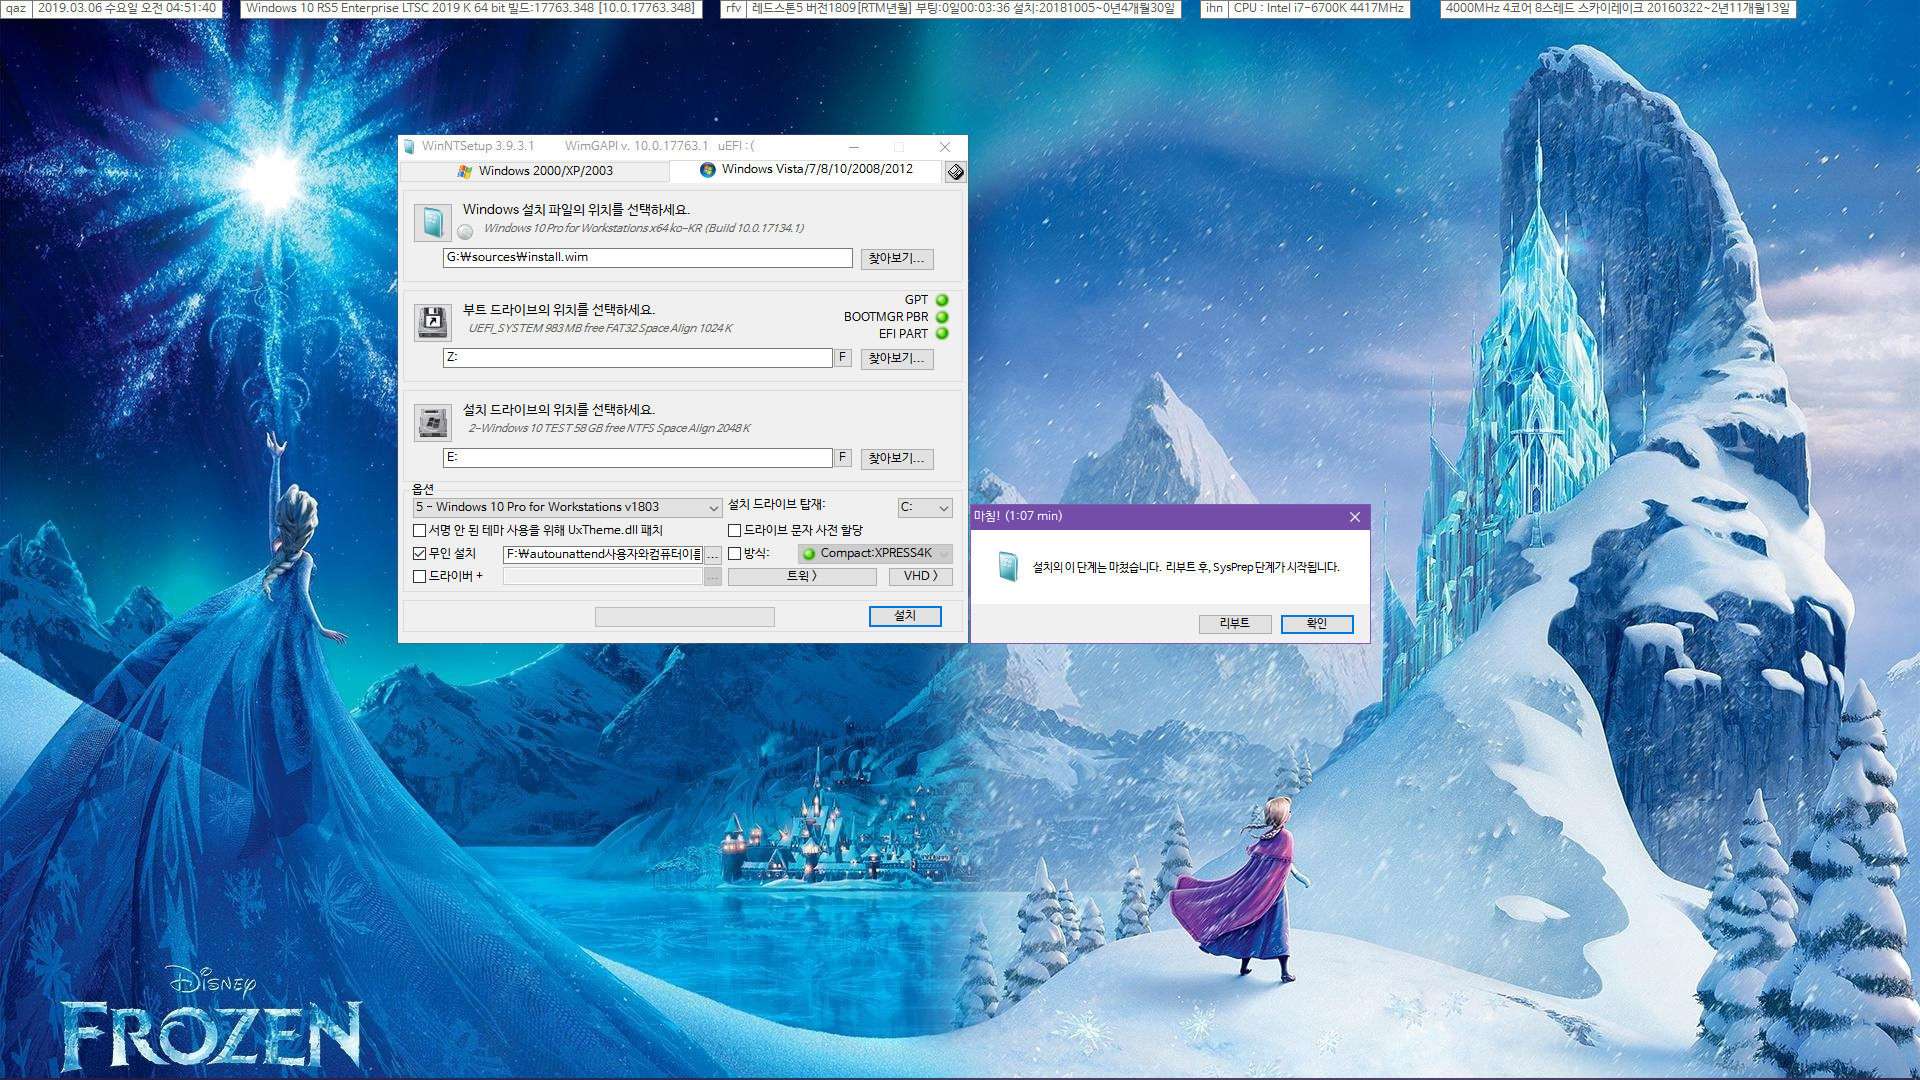
Task: Open the mount install drive C: dropdown
Action: (x=925, y=508)
